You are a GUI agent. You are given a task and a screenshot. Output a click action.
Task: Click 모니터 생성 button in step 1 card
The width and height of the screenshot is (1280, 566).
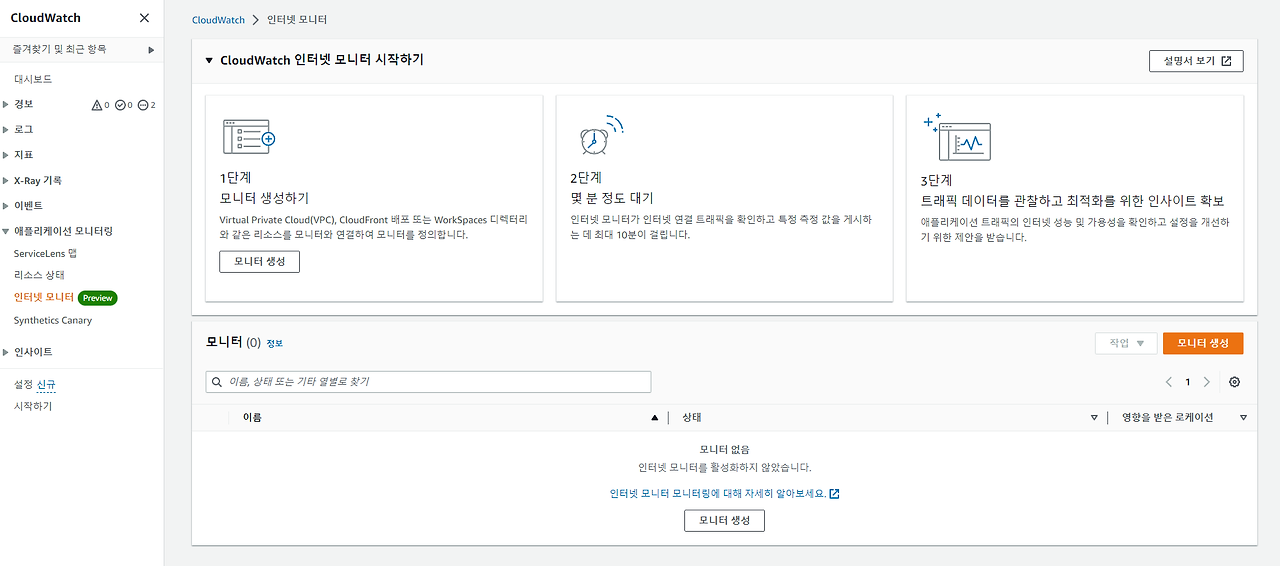coord(259,261)
